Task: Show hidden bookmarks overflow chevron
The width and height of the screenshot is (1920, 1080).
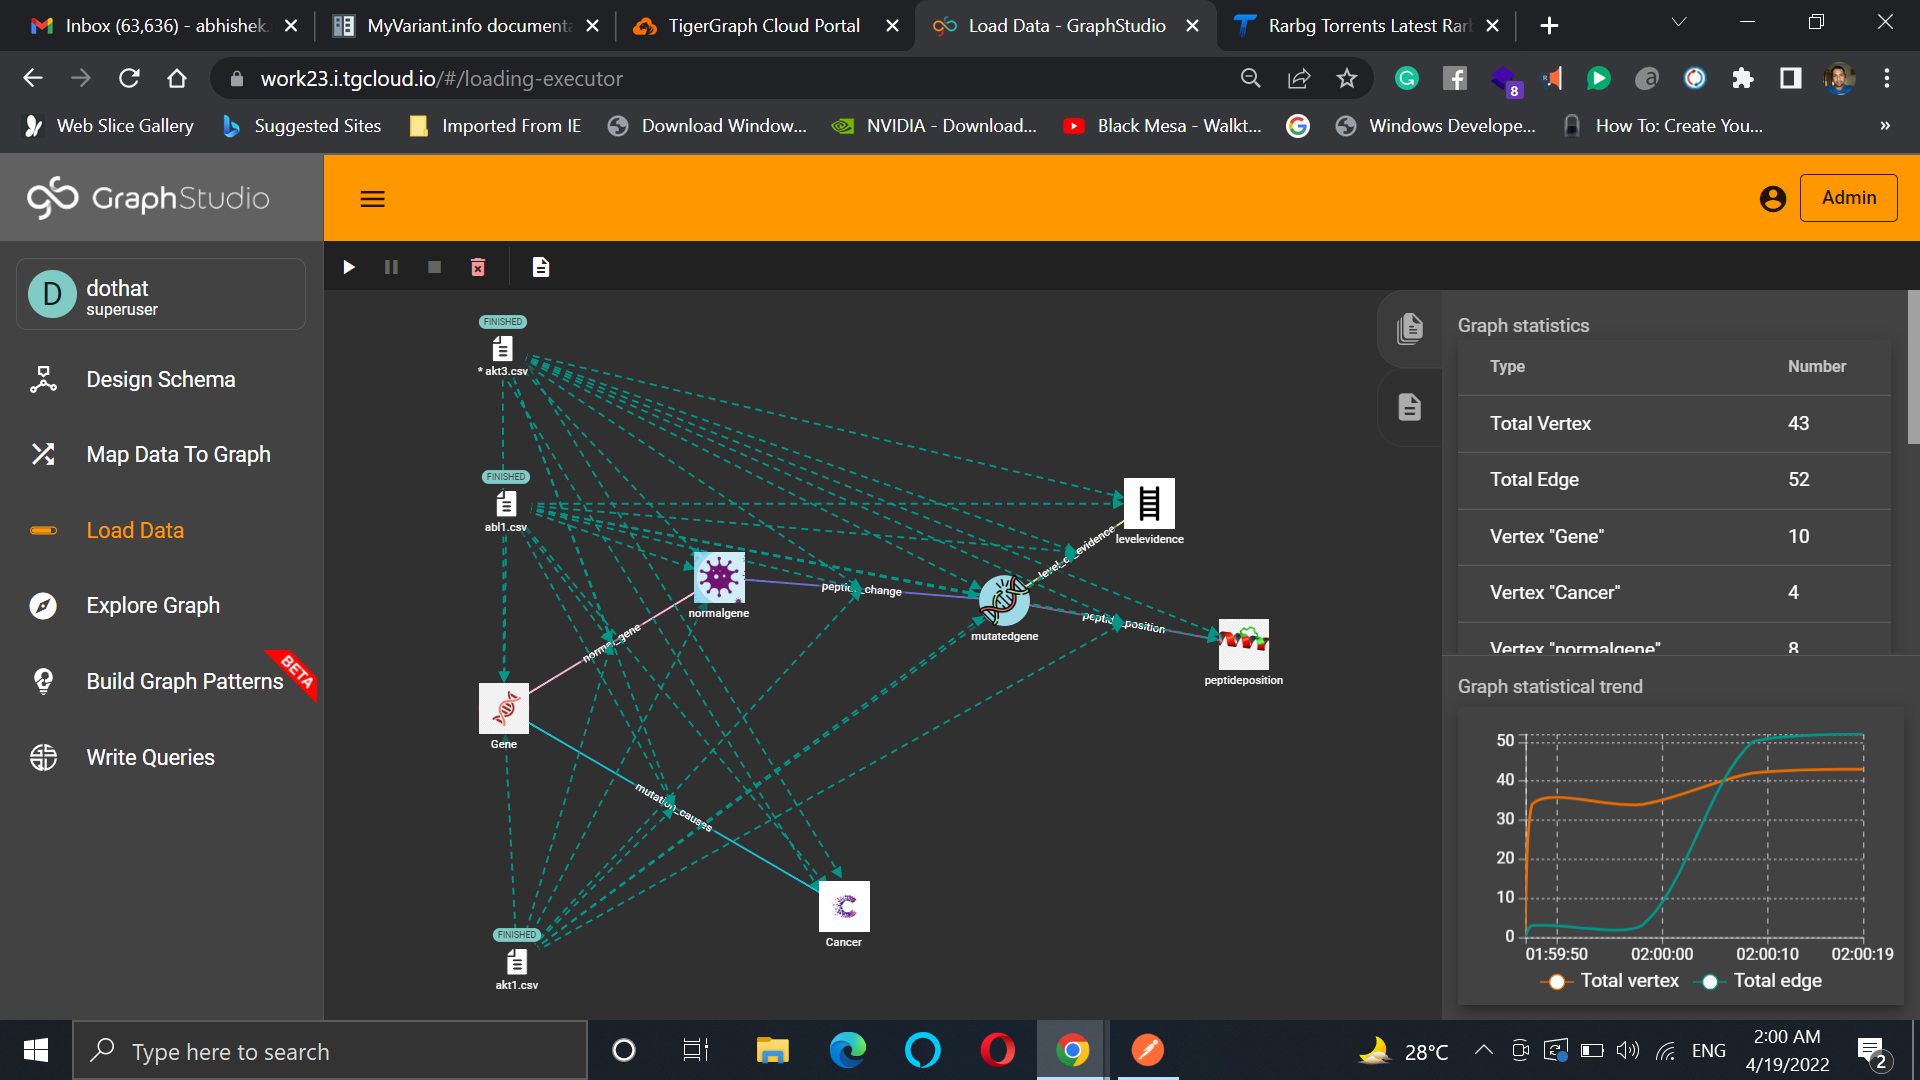Action: click(x=1884, y=126)
